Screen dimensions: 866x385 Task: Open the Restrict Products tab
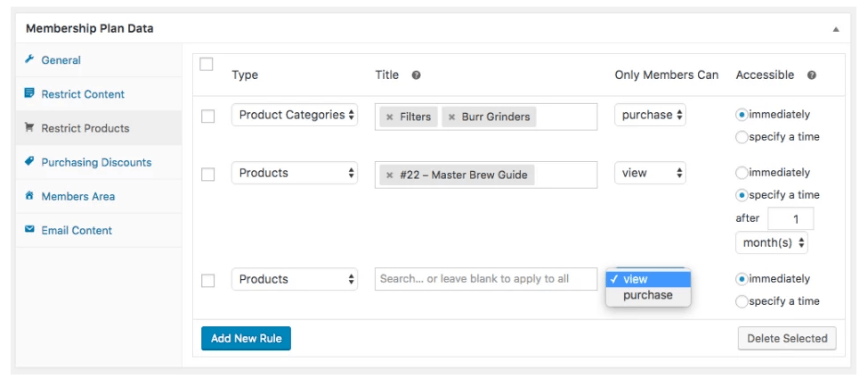pyautogui.click(x=99, y=128)
